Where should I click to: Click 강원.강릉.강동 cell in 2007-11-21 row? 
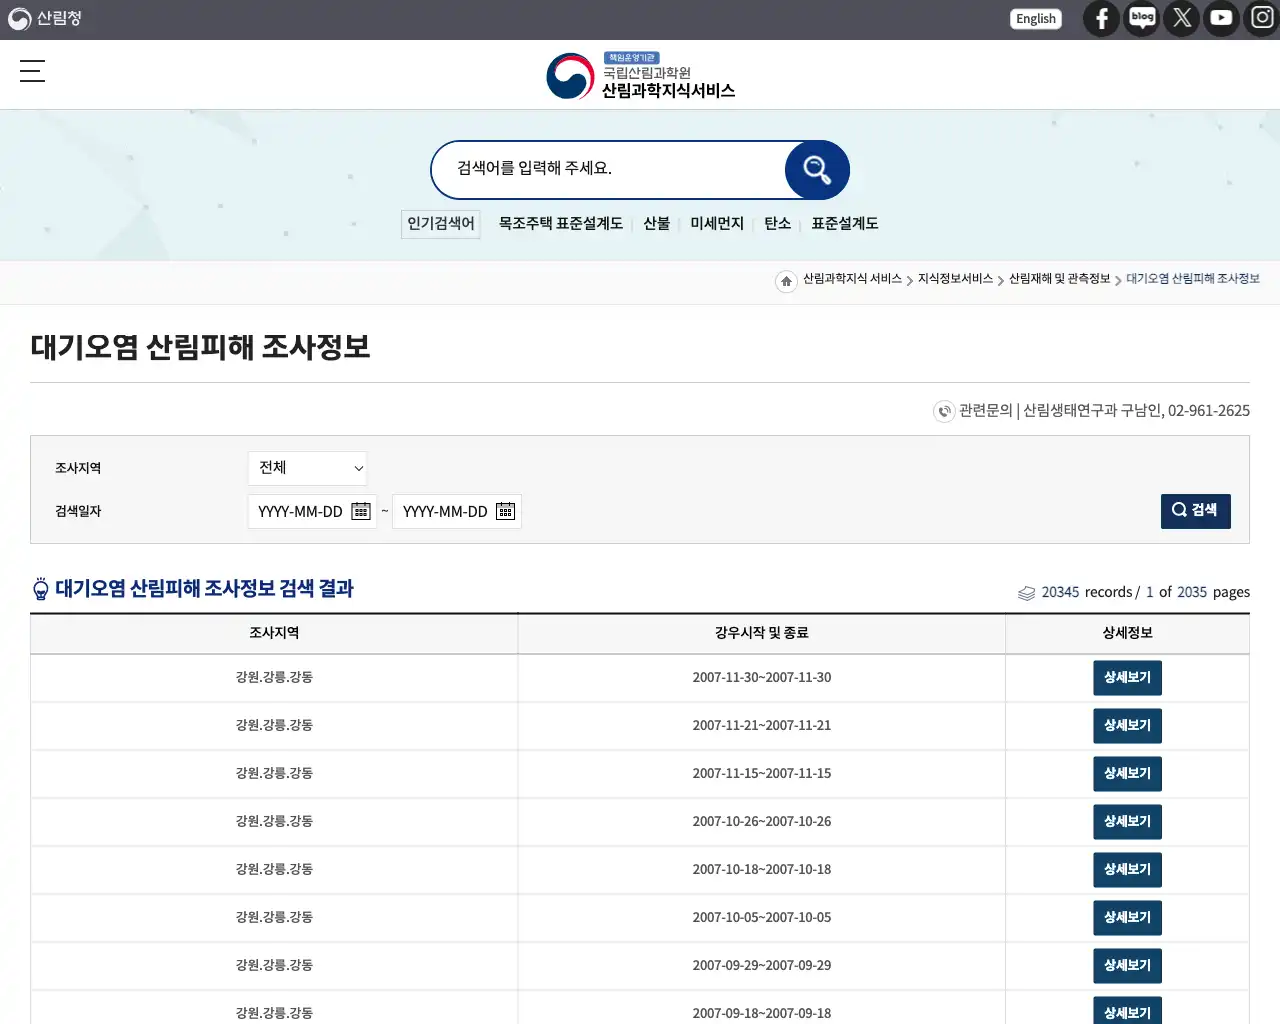274,725
